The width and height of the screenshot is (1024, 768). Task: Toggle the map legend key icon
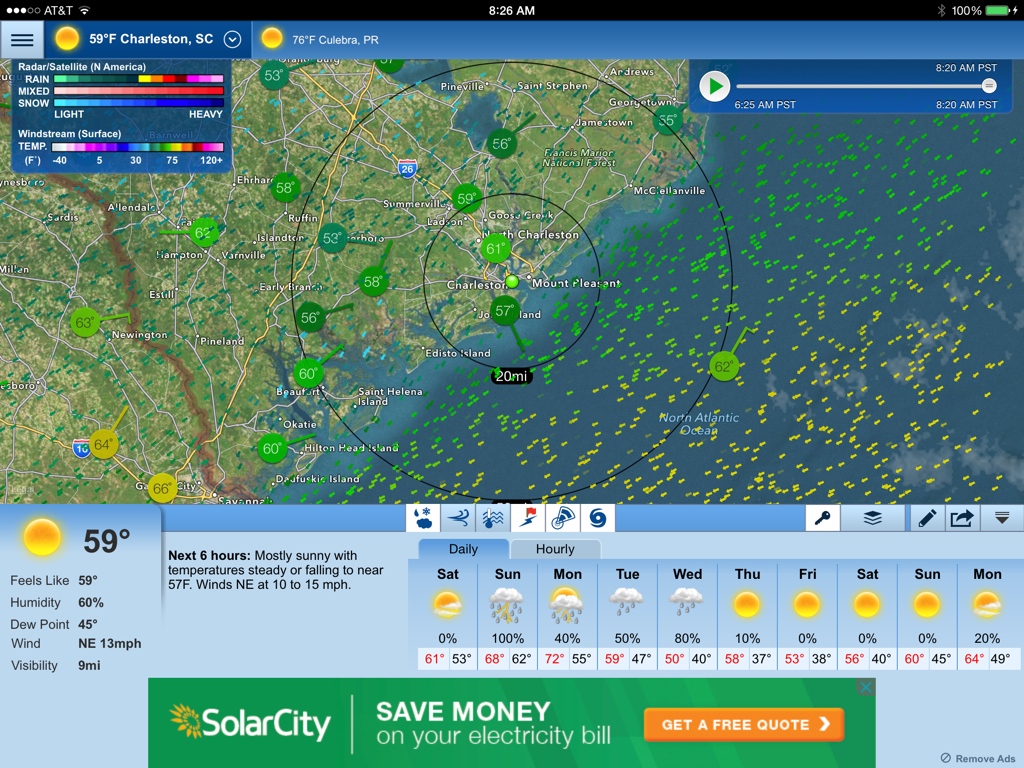tap(823, 518)
